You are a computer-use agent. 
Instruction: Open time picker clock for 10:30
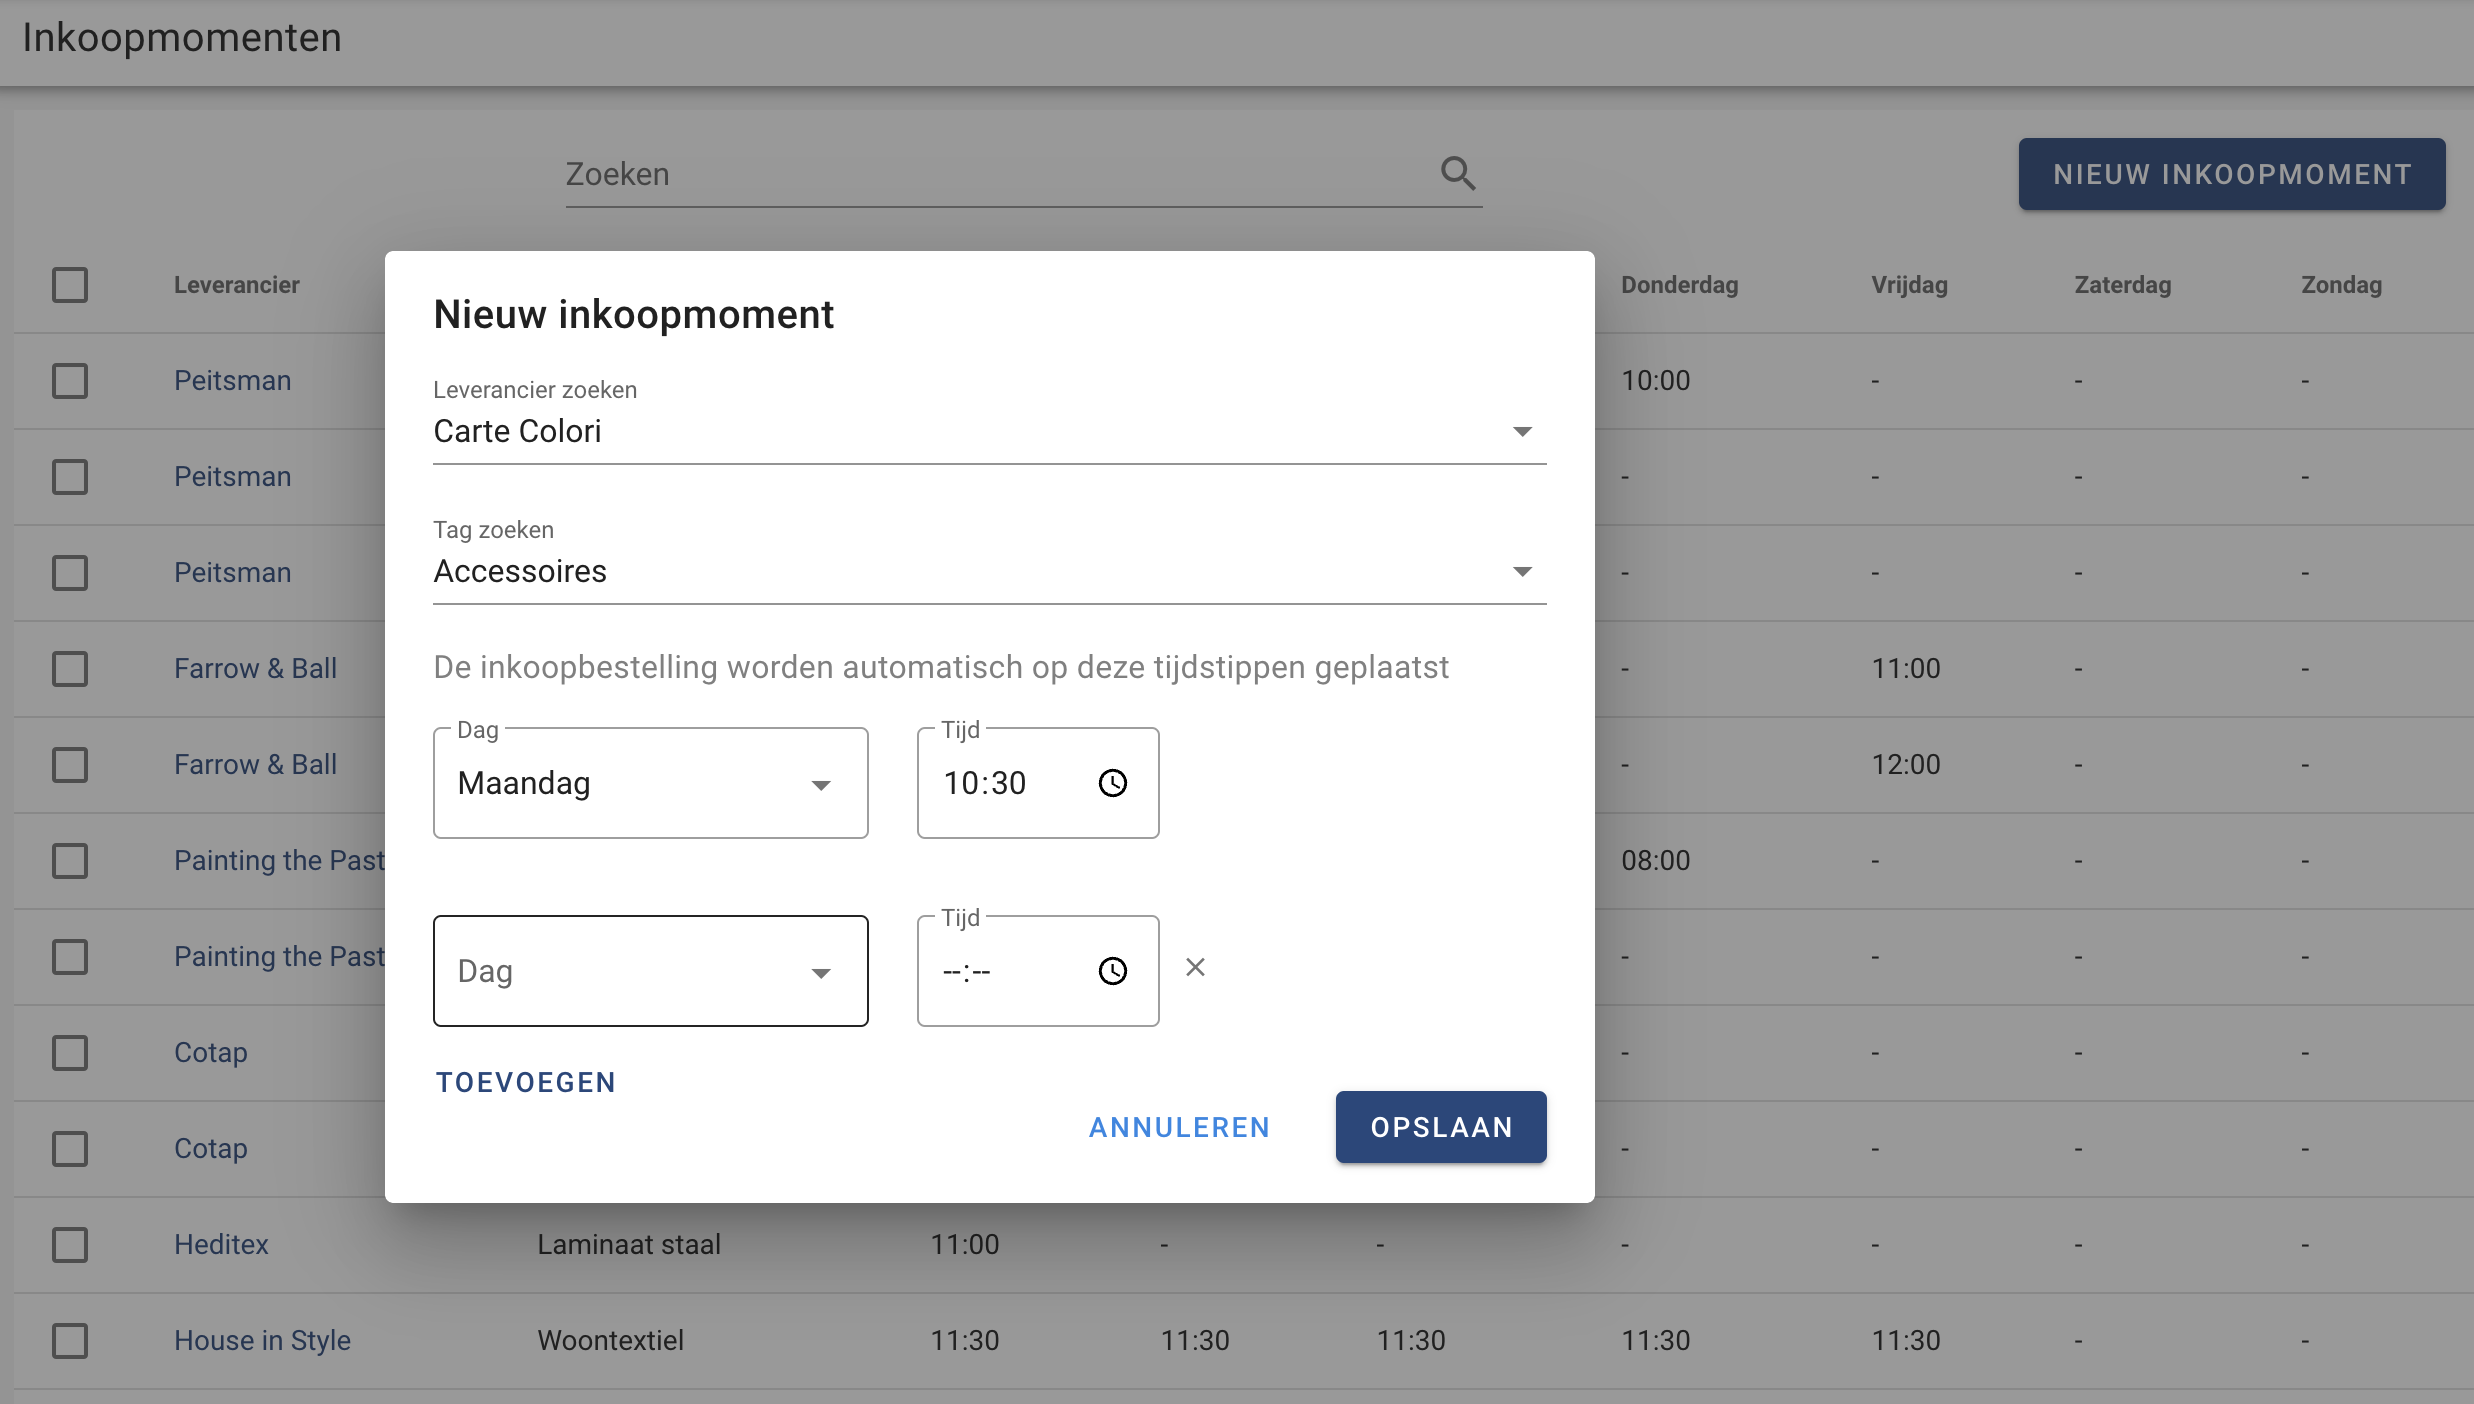pyautogui.click(x=1112, y=783)
